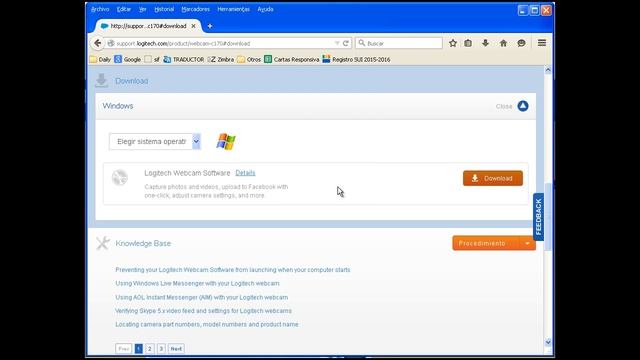Open Using Windows Live Messenger article
Viewport: 640px width, 360px height.
197,283
